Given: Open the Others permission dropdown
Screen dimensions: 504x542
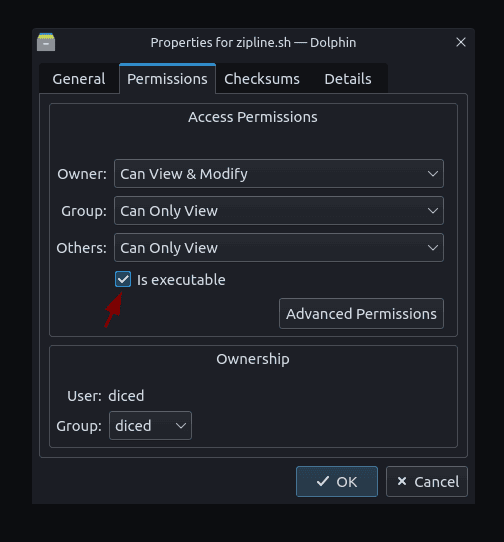Looking at the screenshot, I should click(x=279, y=247).
